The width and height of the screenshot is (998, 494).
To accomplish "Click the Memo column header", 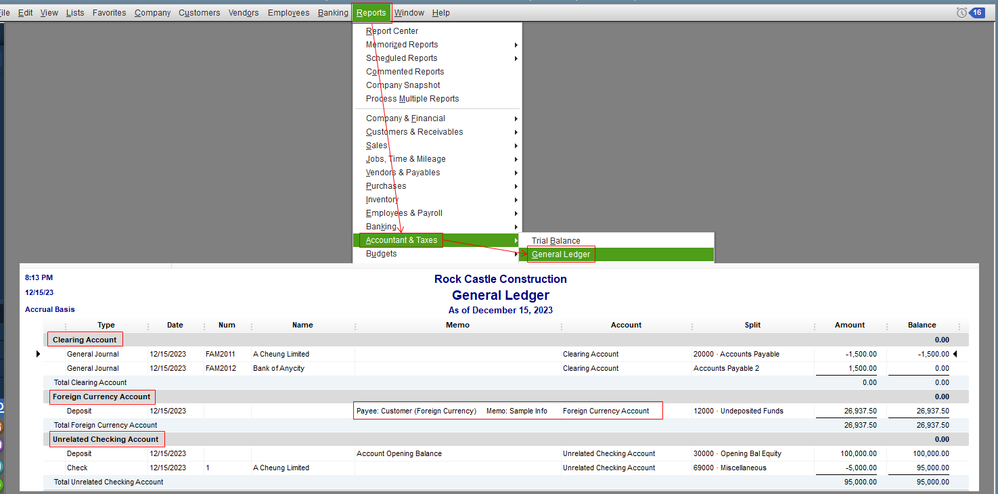I will (458, 325).
